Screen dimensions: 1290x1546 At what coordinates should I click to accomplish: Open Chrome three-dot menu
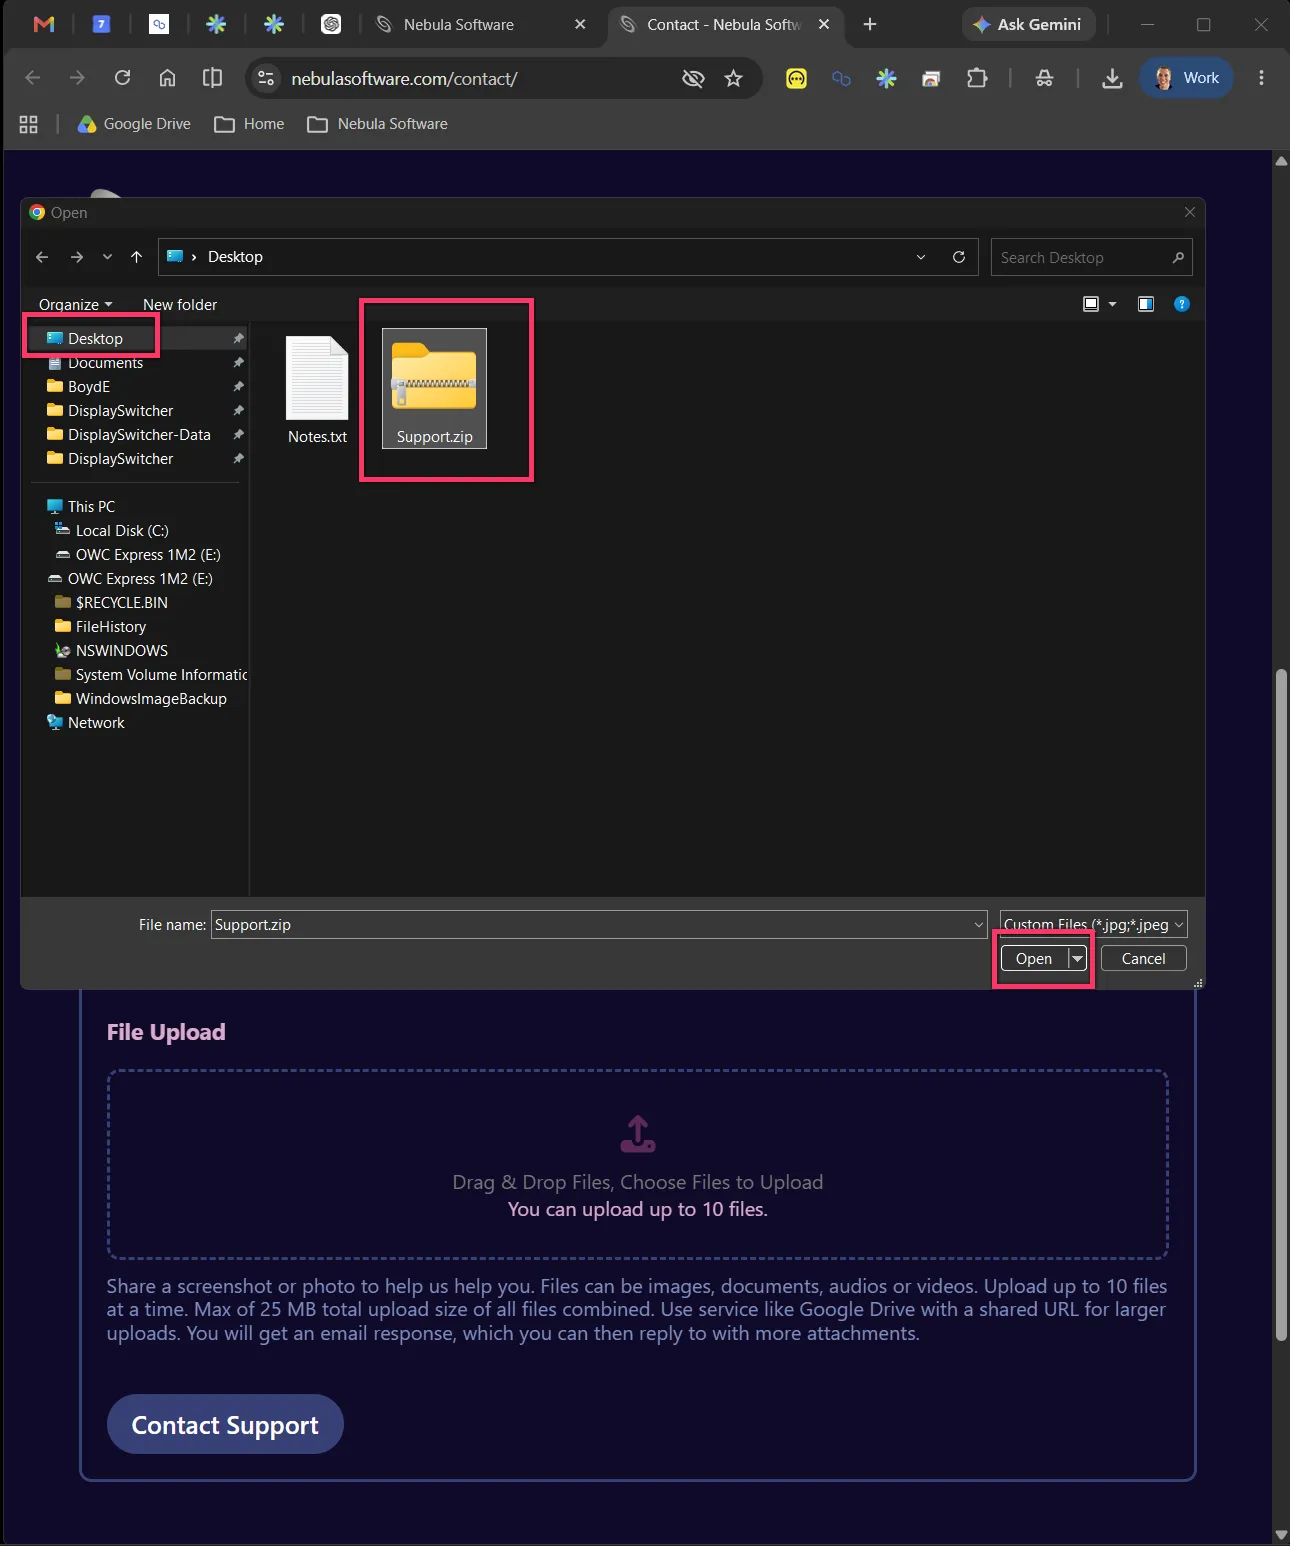(1261, 78)
